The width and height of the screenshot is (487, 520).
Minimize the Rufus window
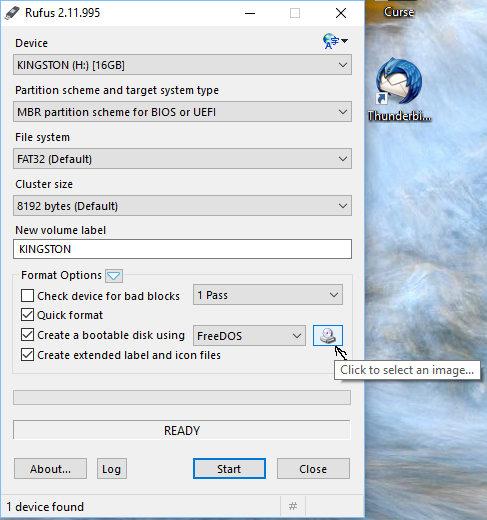pyautogui.click(x=250, y=13)
